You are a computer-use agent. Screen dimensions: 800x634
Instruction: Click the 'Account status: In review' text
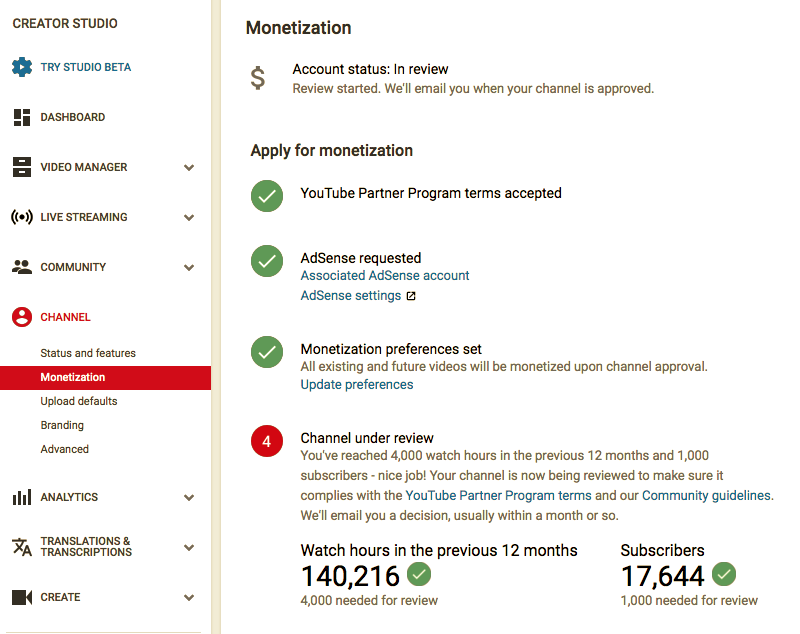(x=370, y=69)
